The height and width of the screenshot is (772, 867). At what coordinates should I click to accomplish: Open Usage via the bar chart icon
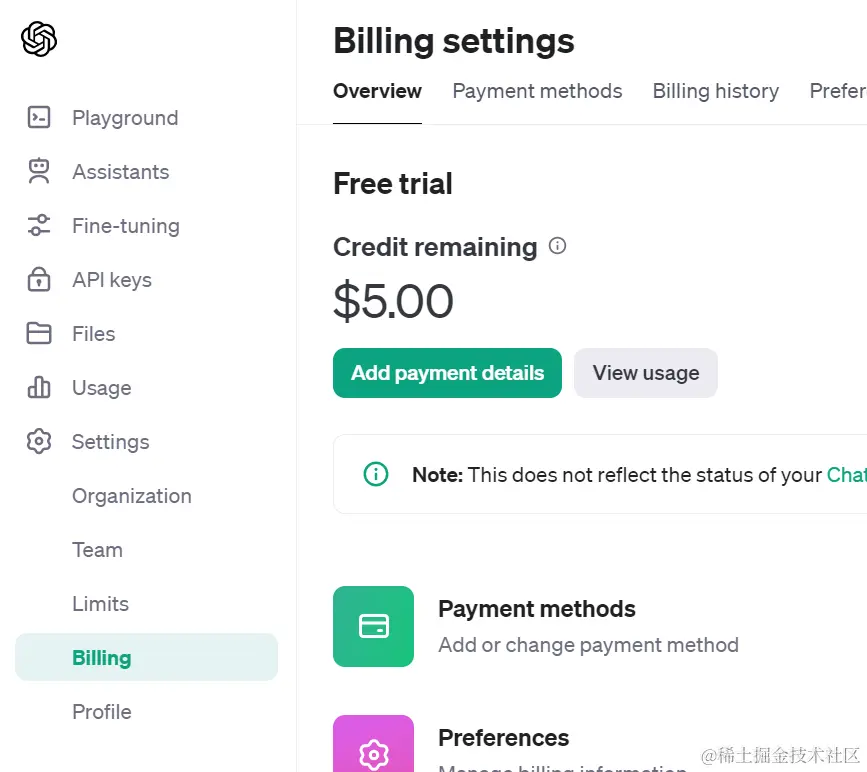click(x=39, y=387)
